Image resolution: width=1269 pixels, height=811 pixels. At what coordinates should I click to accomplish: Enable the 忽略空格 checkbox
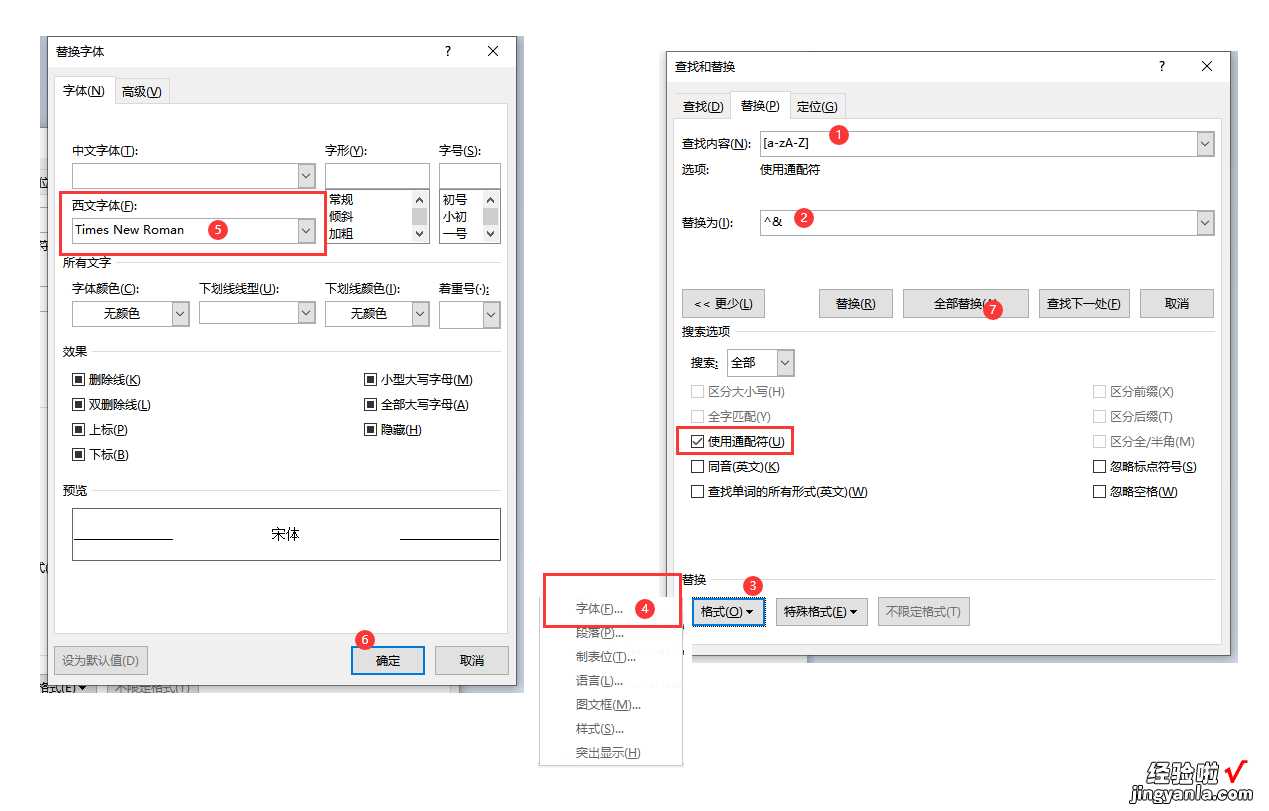tap(1100, 492)
